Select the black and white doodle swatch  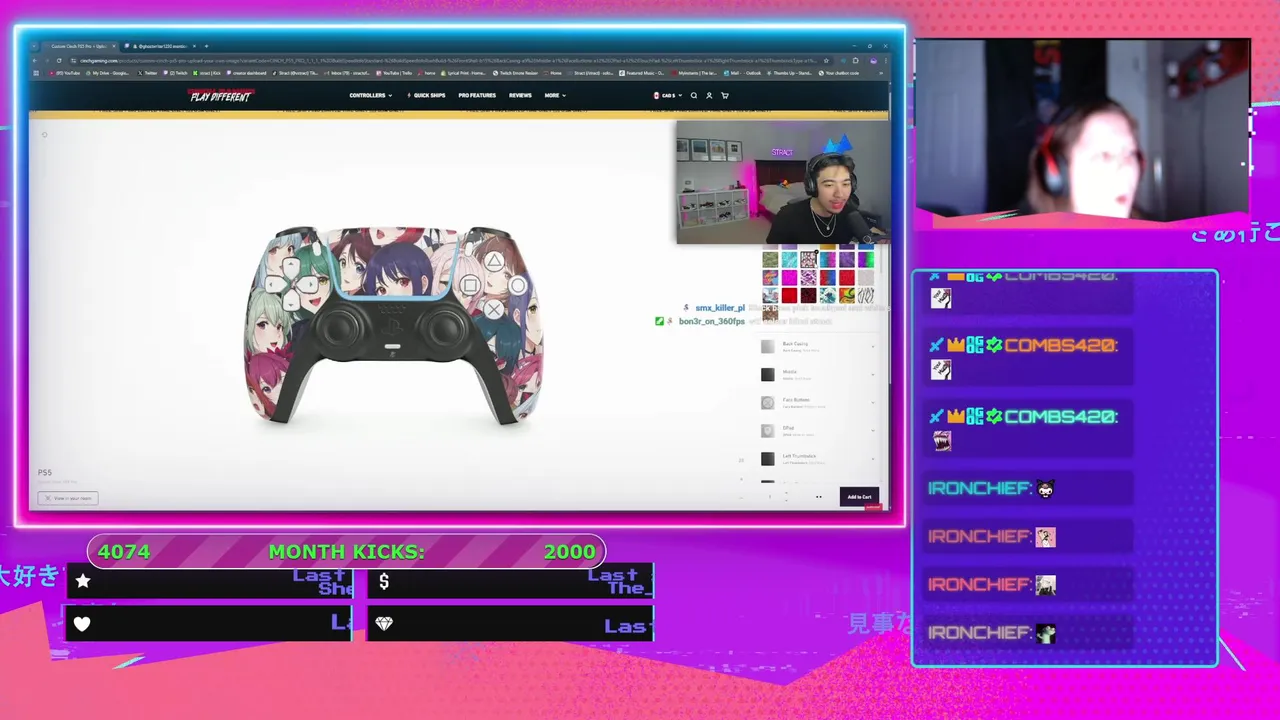coord(808,260)
